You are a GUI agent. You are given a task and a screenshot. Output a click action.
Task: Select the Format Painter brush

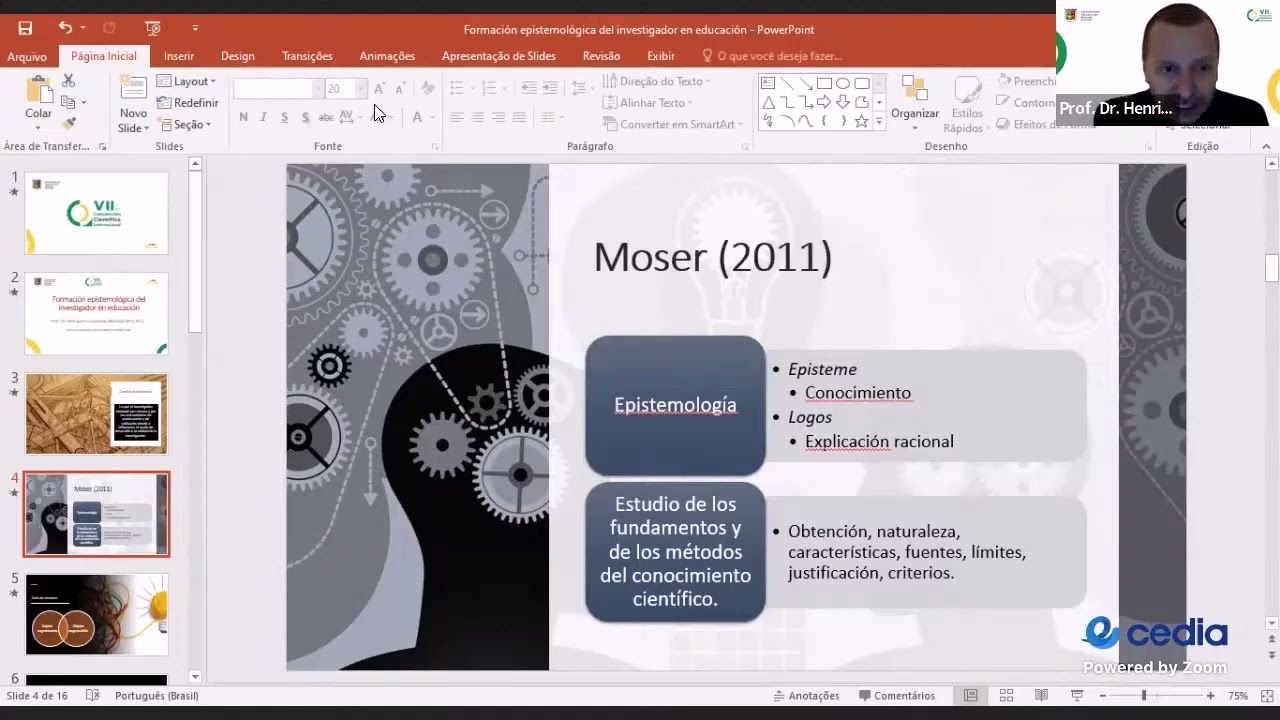68,124
